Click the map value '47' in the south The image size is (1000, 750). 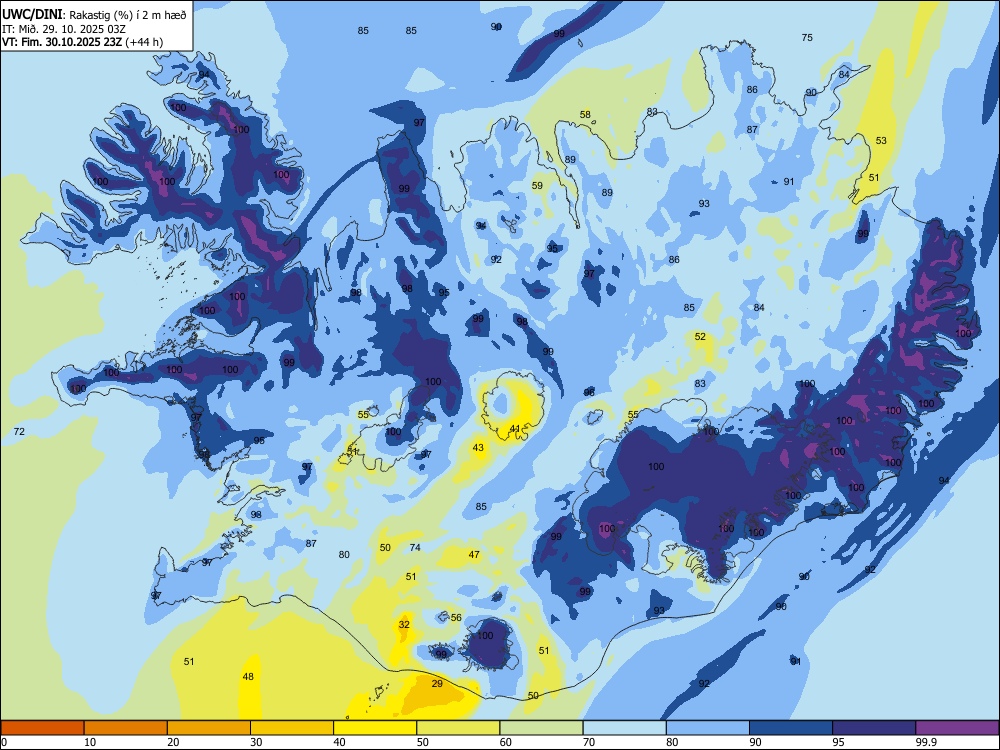click(x=474, y=555)
